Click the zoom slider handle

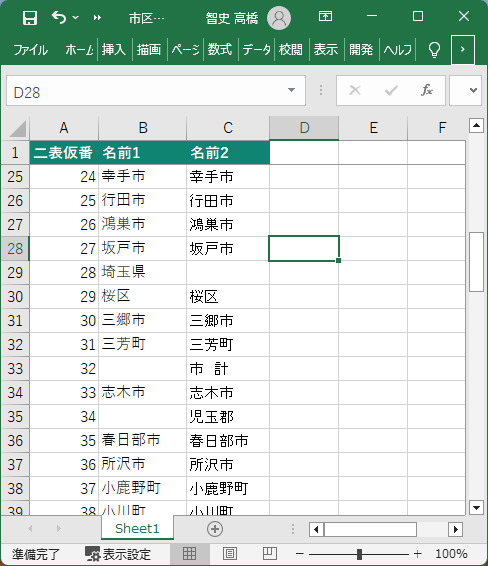coord(359,553)
